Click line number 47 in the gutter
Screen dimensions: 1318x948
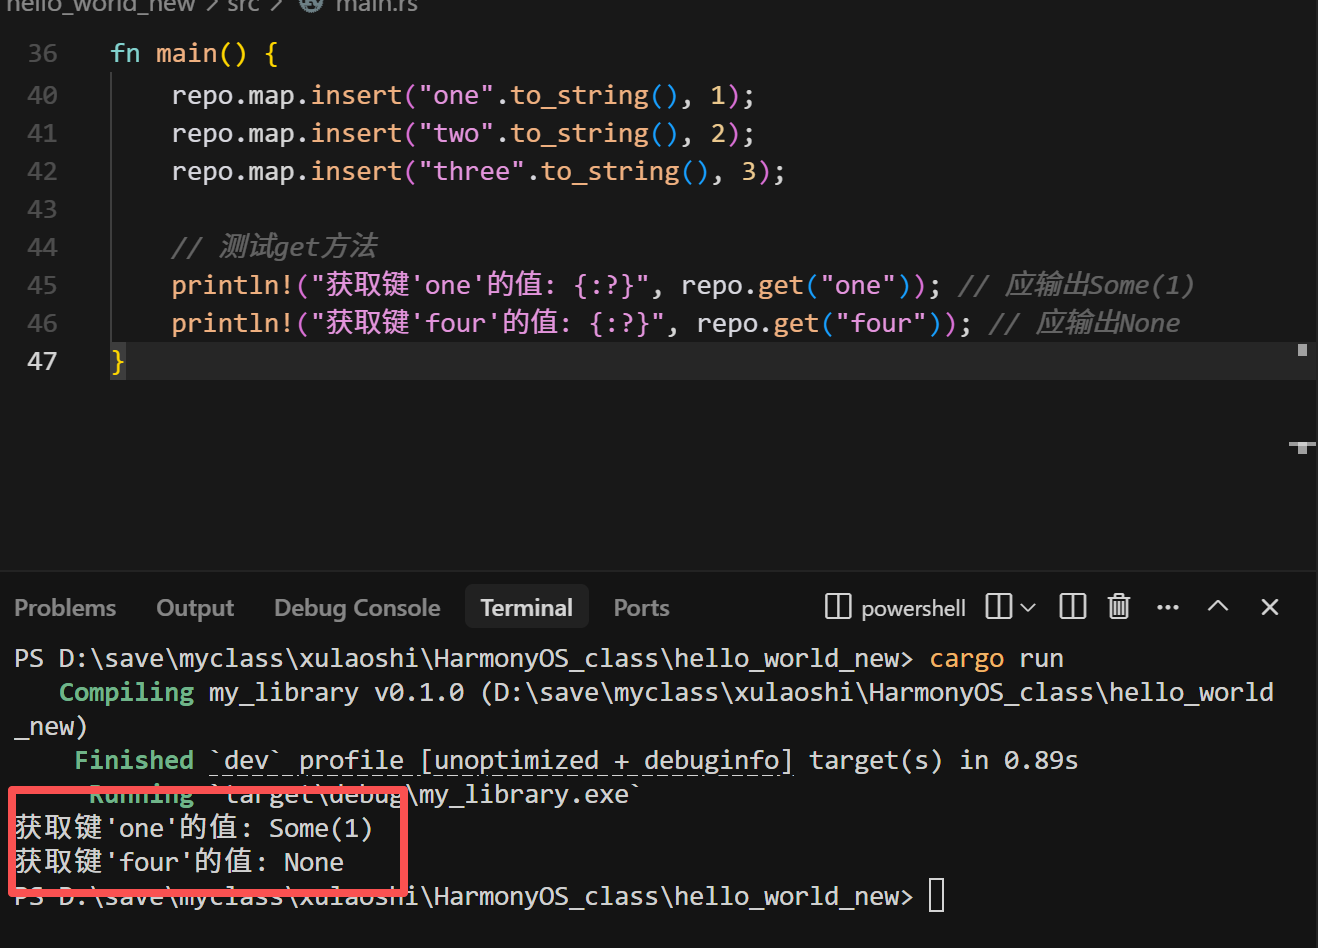point(42,361)
